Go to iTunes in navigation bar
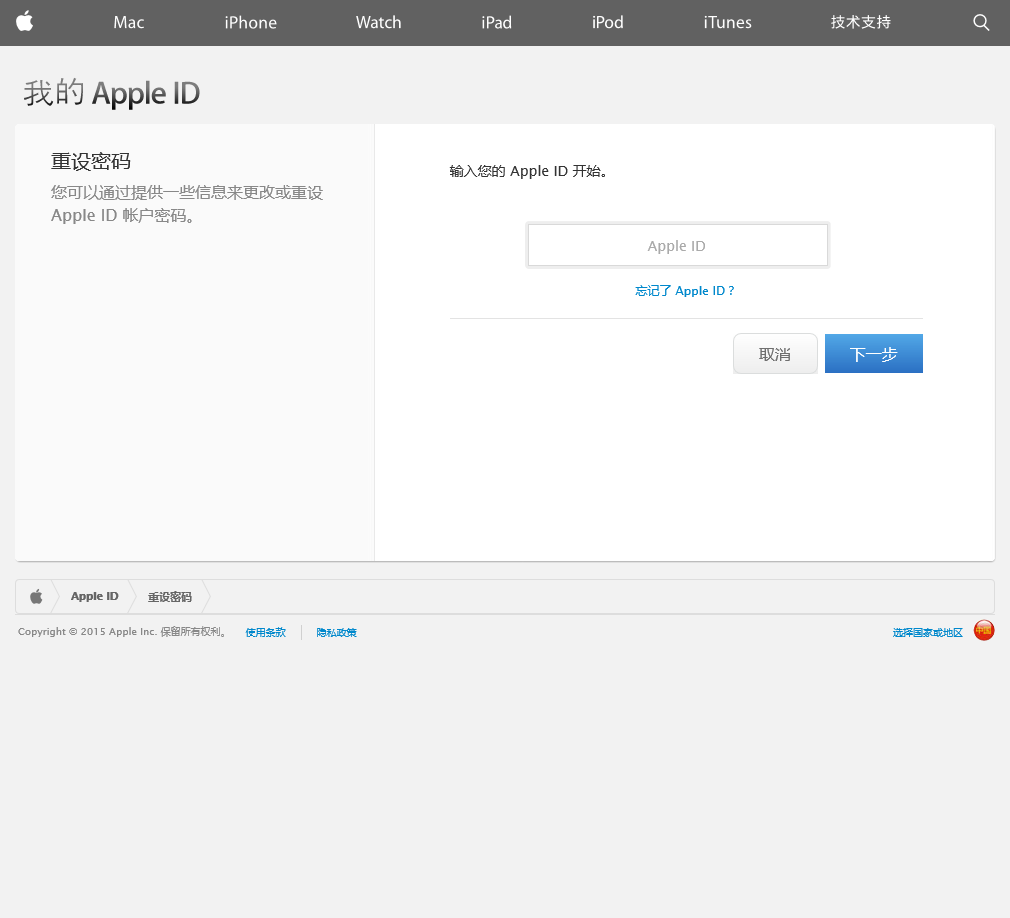This screenshot has width=1010, height=918. point(727,23)
